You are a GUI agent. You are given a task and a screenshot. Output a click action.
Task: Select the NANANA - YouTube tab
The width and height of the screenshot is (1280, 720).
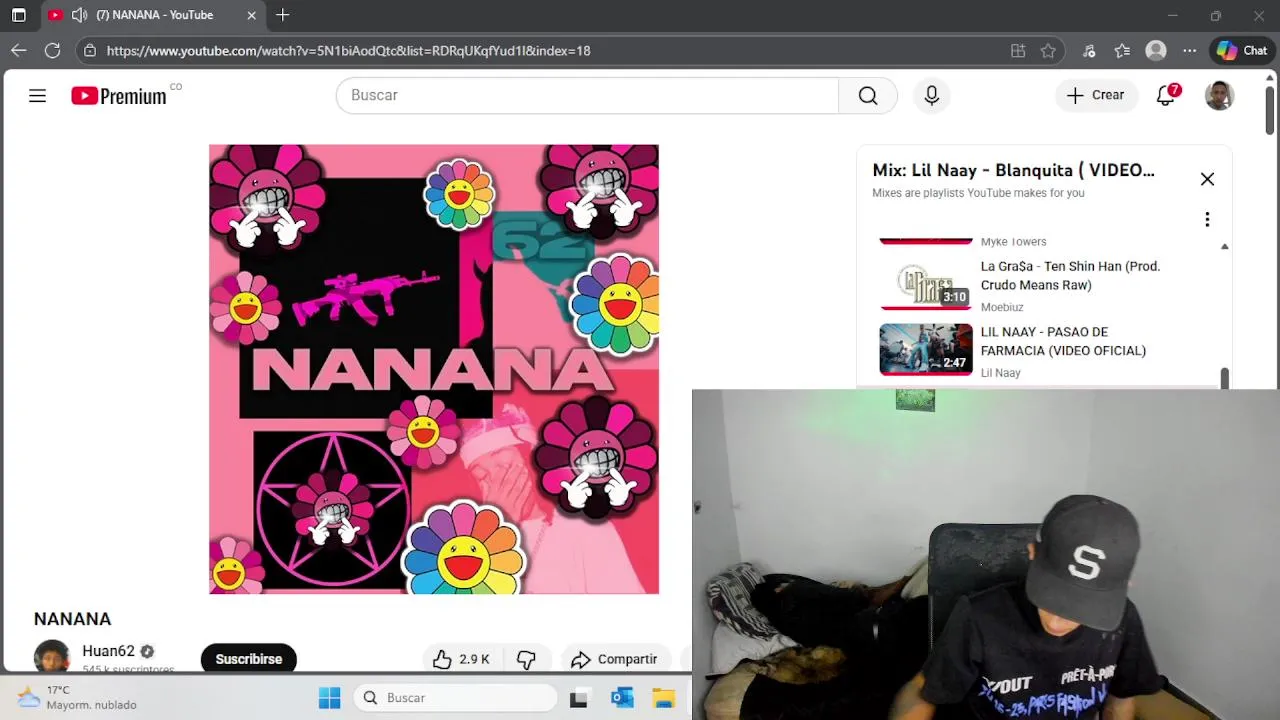(154, 15)
